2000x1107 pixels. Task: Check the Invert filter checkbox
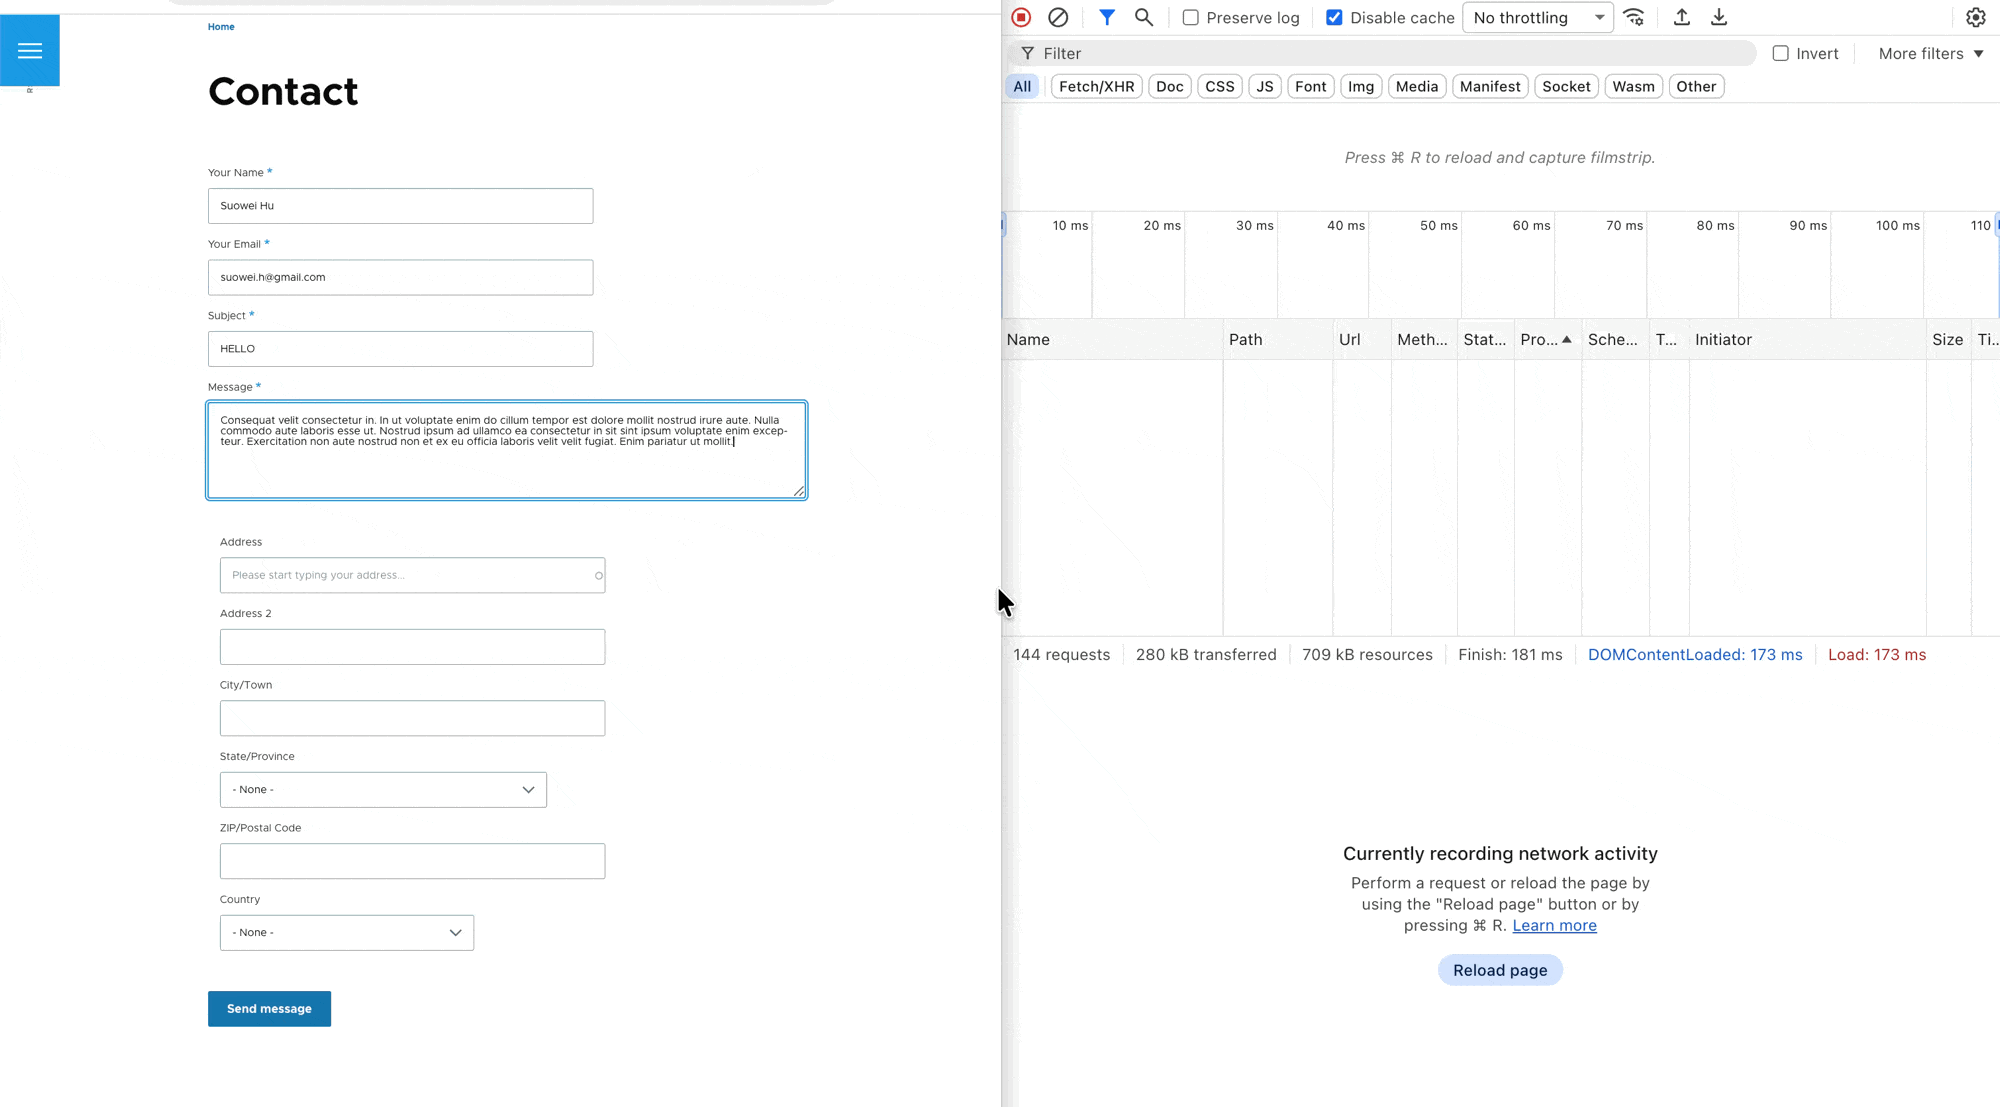[1781, 53]
